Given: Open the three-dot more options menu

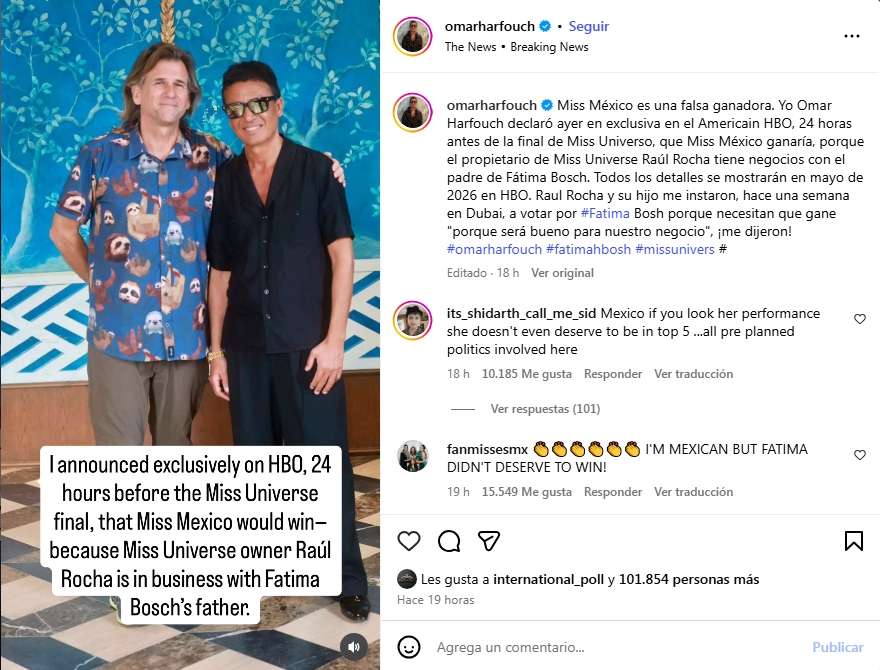Looking at the screenshot, I should 851,36.
